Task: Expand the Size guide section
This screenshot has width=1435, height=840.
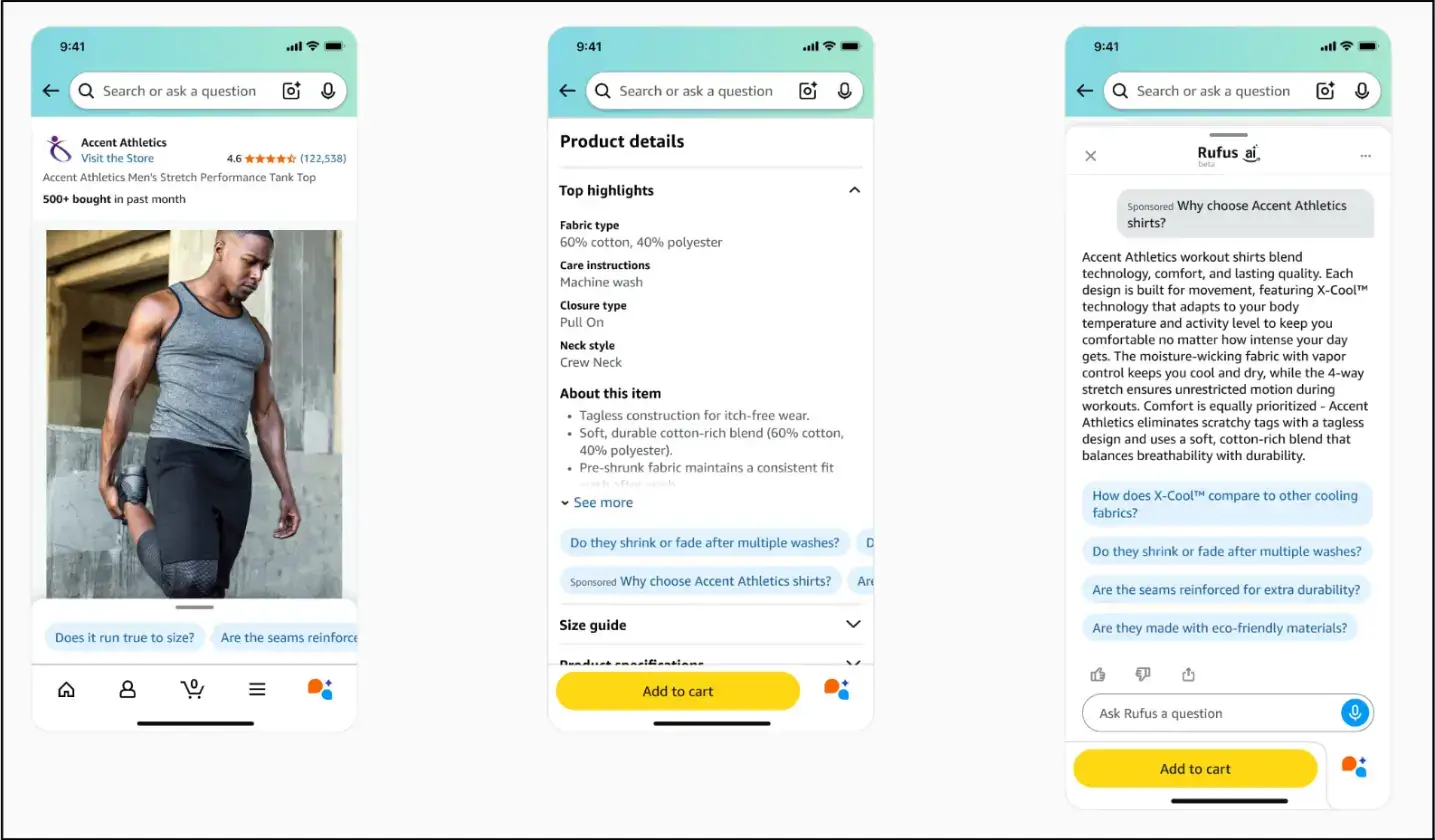Action: pyautogui.click(x=853, y=624)
